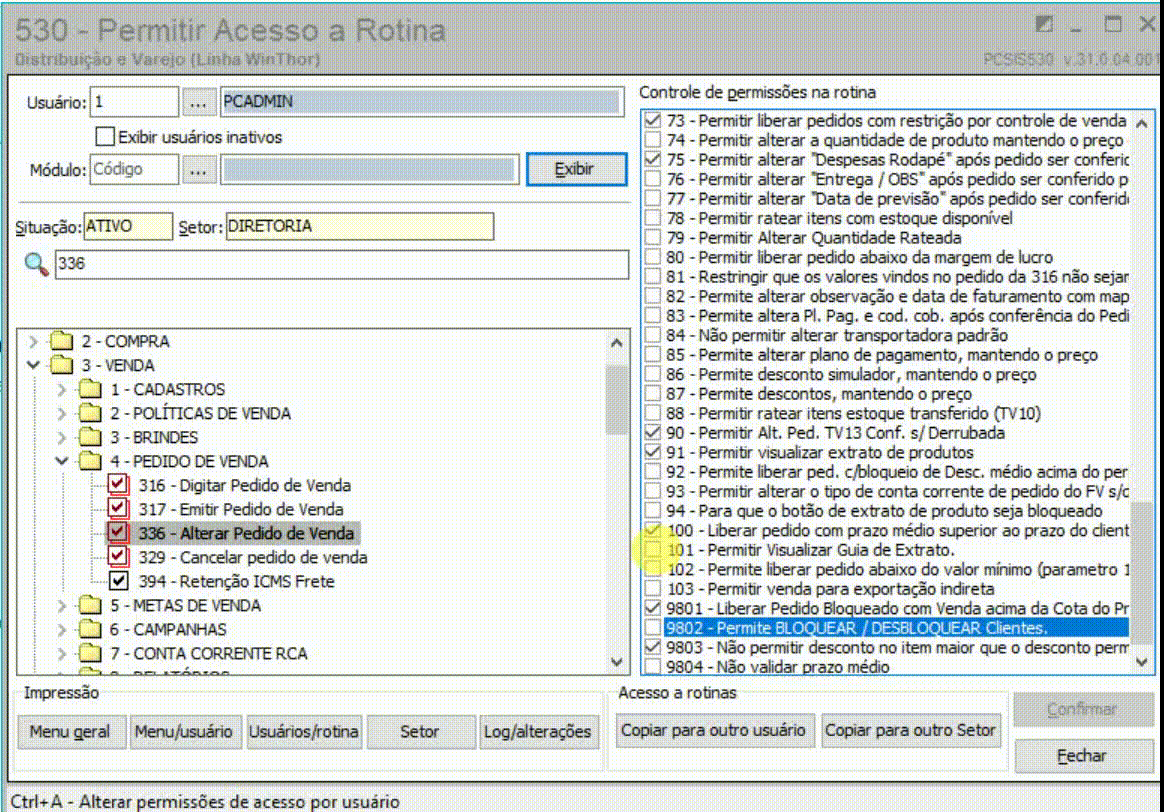Image resolution: width=1164 pixels, height=812 pixels.
Task: Uncheck permission 91 visualizar extrato de produtos
Action: (x=653, y=452)
